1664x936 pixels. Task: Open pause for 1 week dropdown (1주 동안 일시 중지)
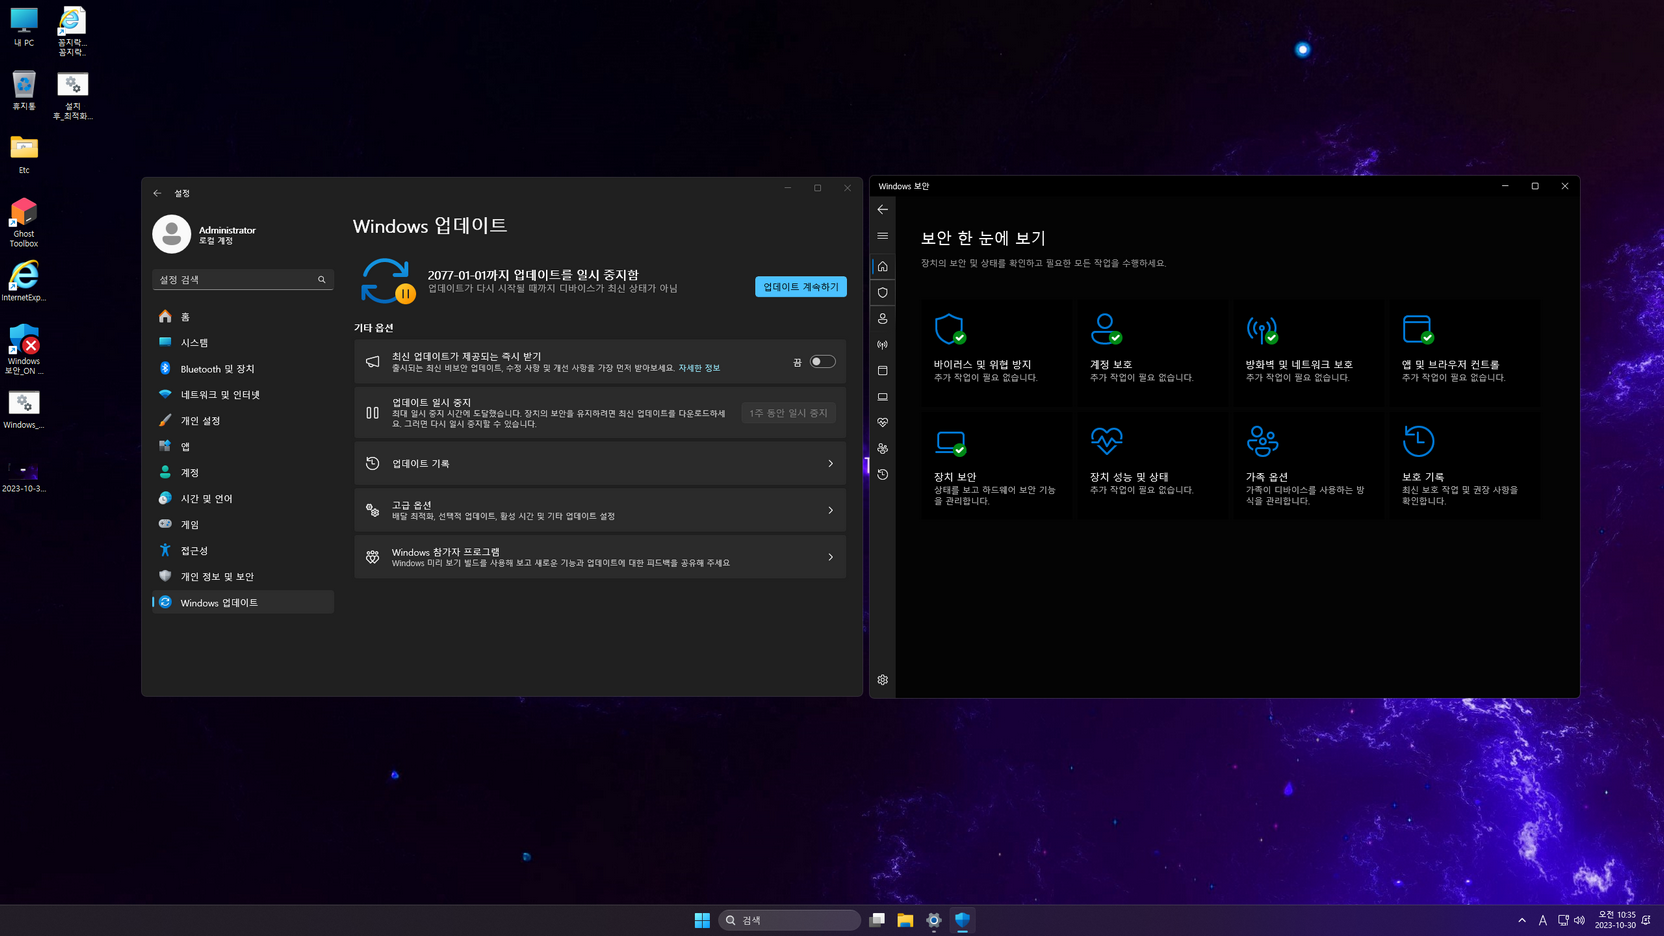point(789,413)
